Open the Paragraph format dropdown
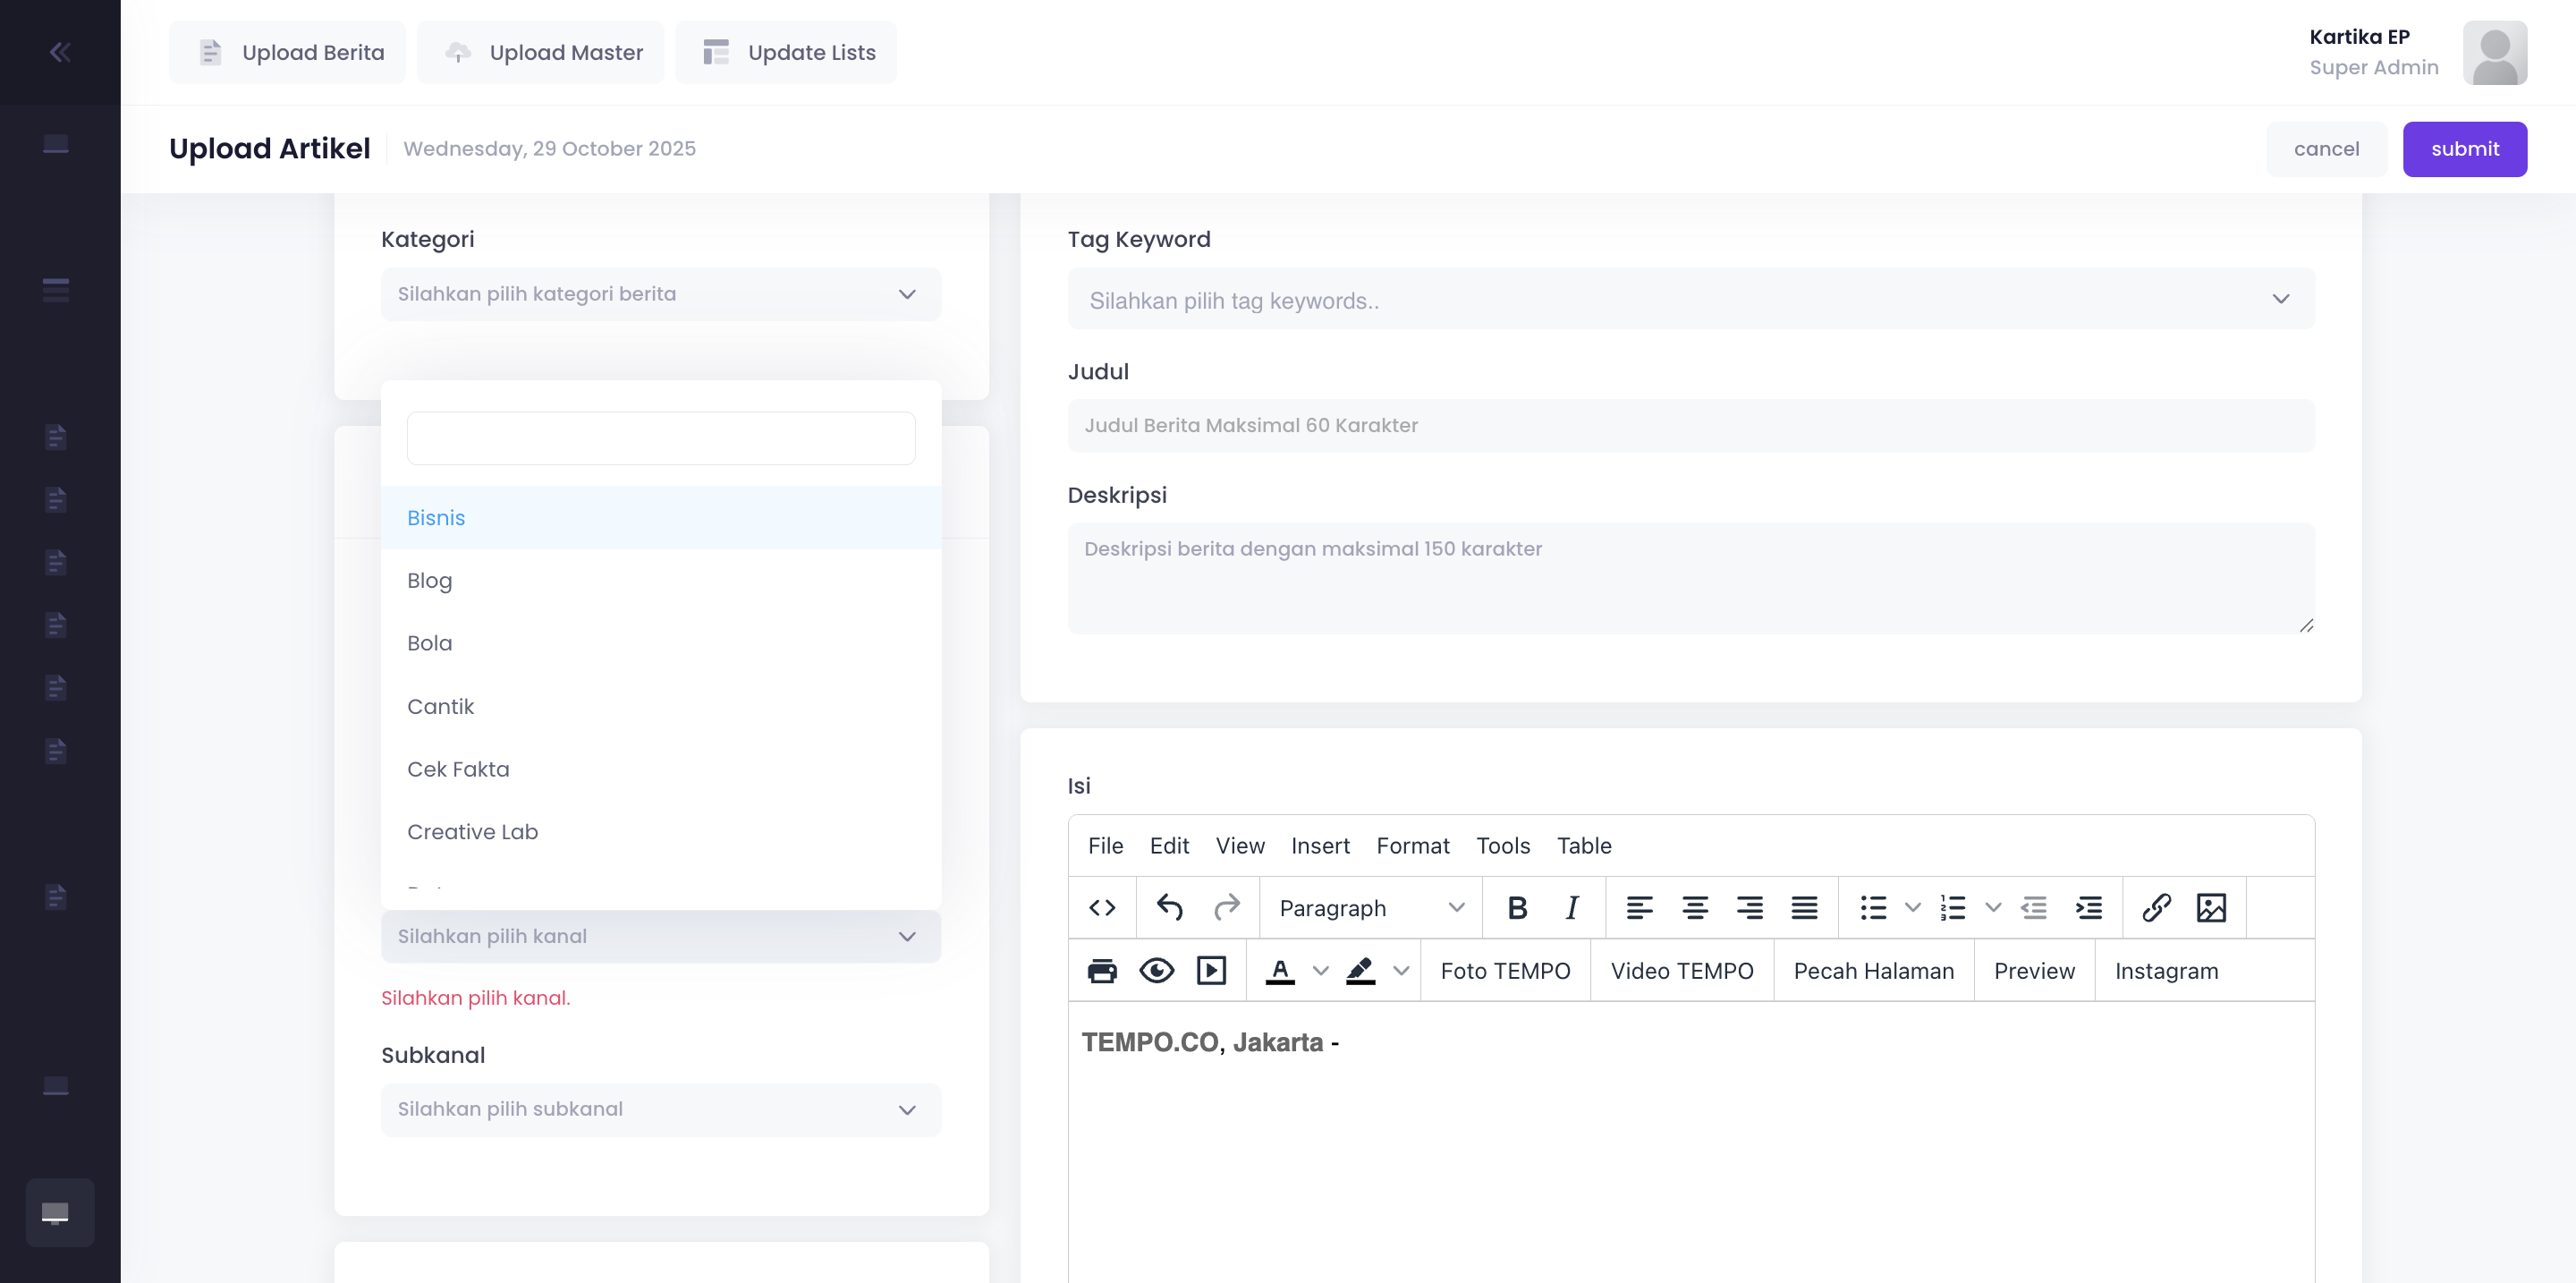The width and height of the screenshot is (2576, 1283). coord(1370,908)
